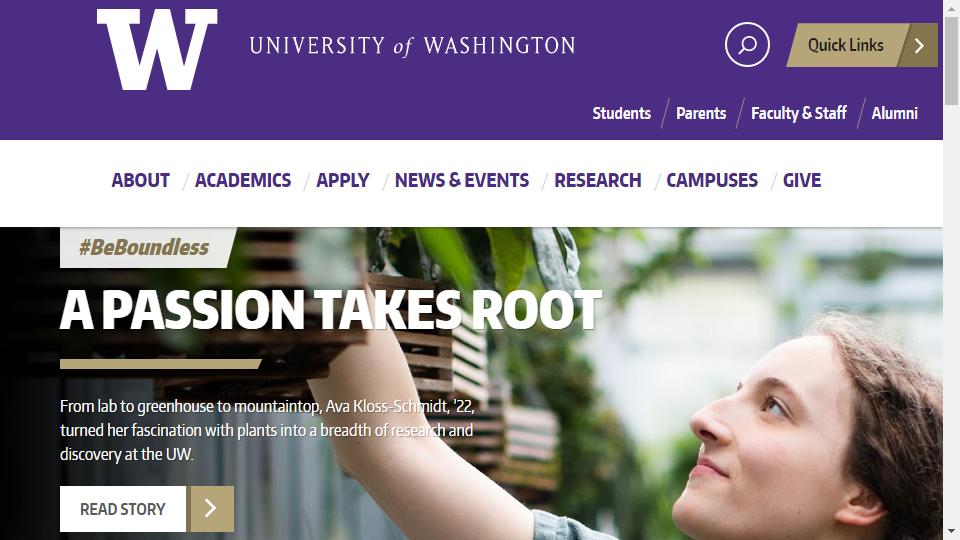Visit the Faculty & Staff link
This screenshot has height=540, width=960.
point(798,113)
